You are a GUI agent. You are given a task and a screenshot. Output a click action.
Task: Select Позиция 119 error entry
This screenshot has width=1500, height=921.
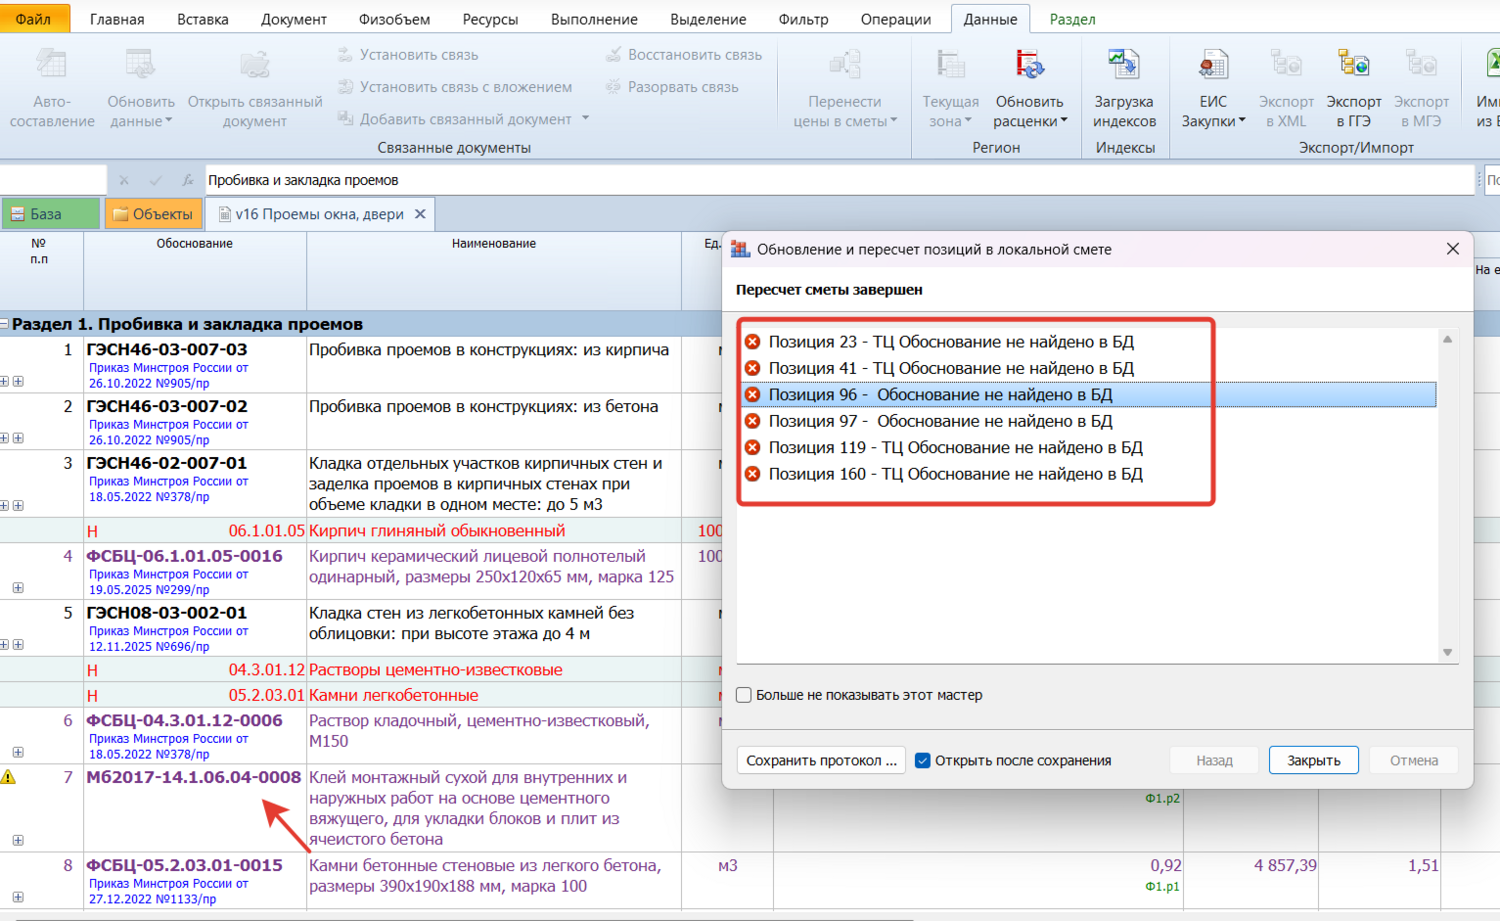(x=955, y=448)
